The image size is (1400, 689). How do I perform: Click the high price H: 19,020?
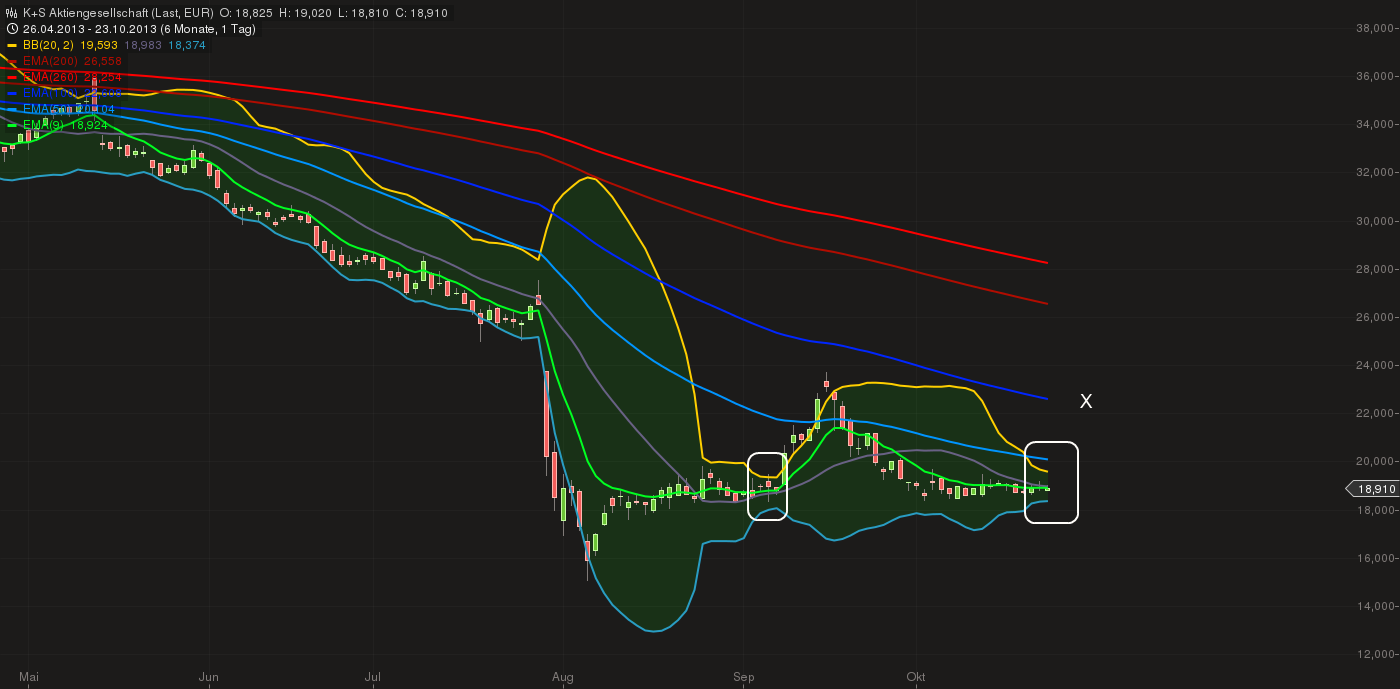[x=307, y=13]
